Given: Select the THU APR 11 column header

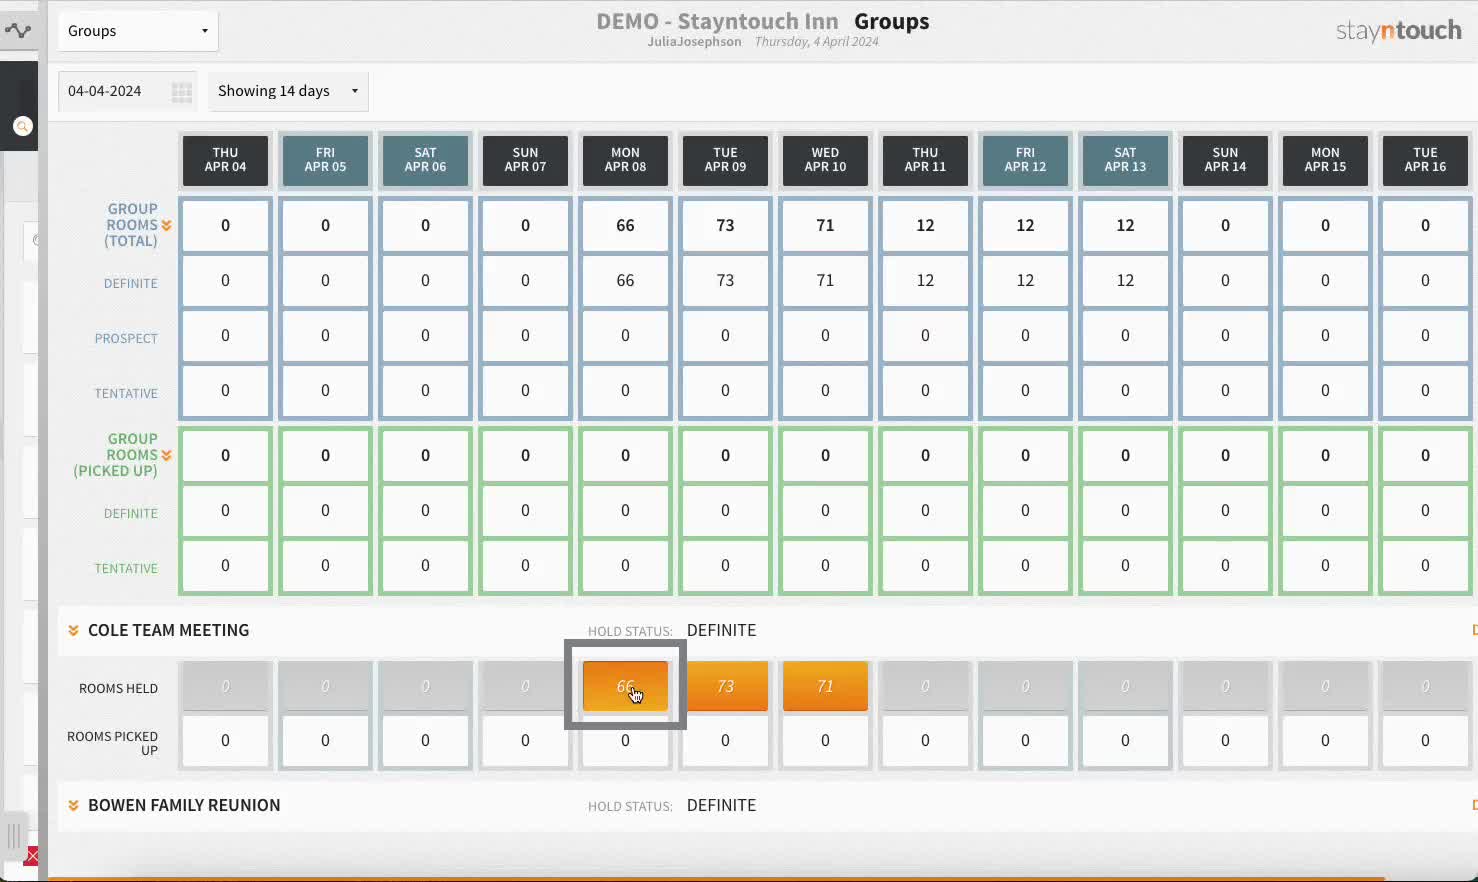Looking at the screenshot, I should click(925, 160).
